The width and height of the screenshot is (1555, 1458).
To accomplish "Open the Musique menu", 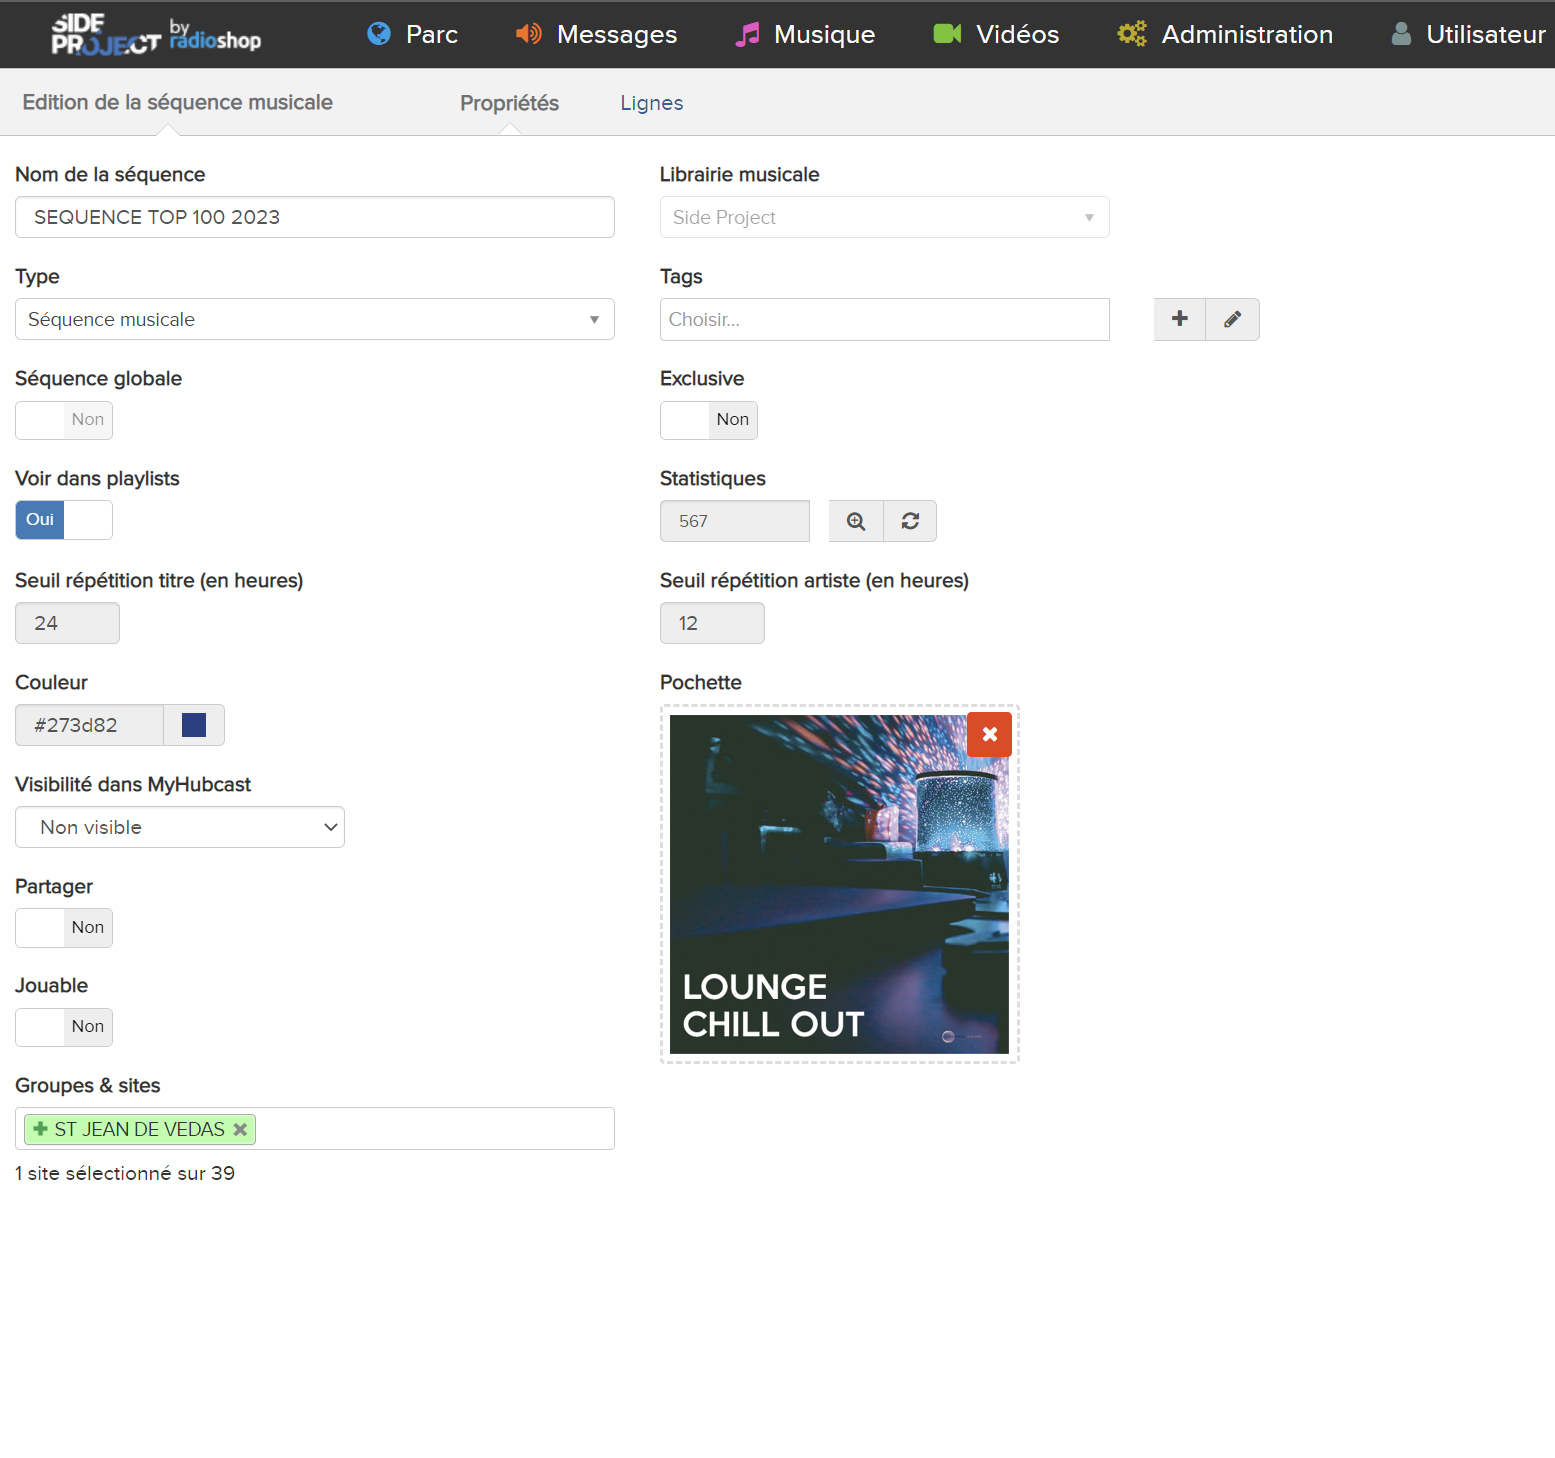I will [x=805, y=34].
